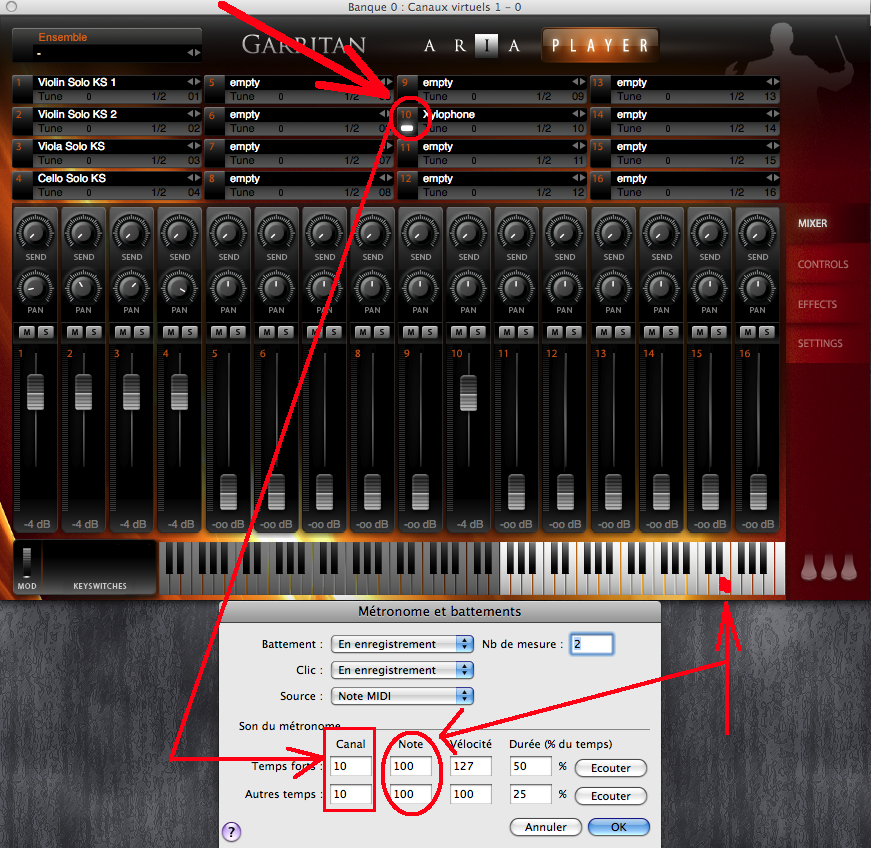Click the Nb de mesure input field
The height and width of the screenshot is (848, 871).
tap(592, 644)
